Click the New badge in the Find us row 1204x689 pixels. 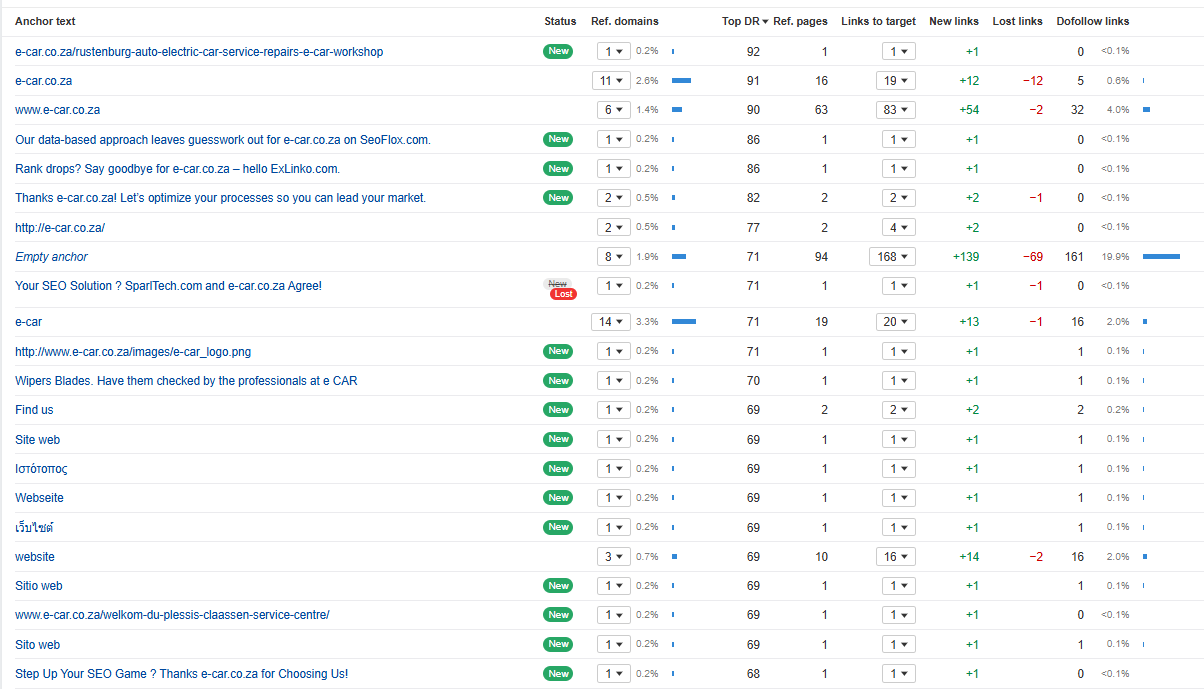point(558,410)
